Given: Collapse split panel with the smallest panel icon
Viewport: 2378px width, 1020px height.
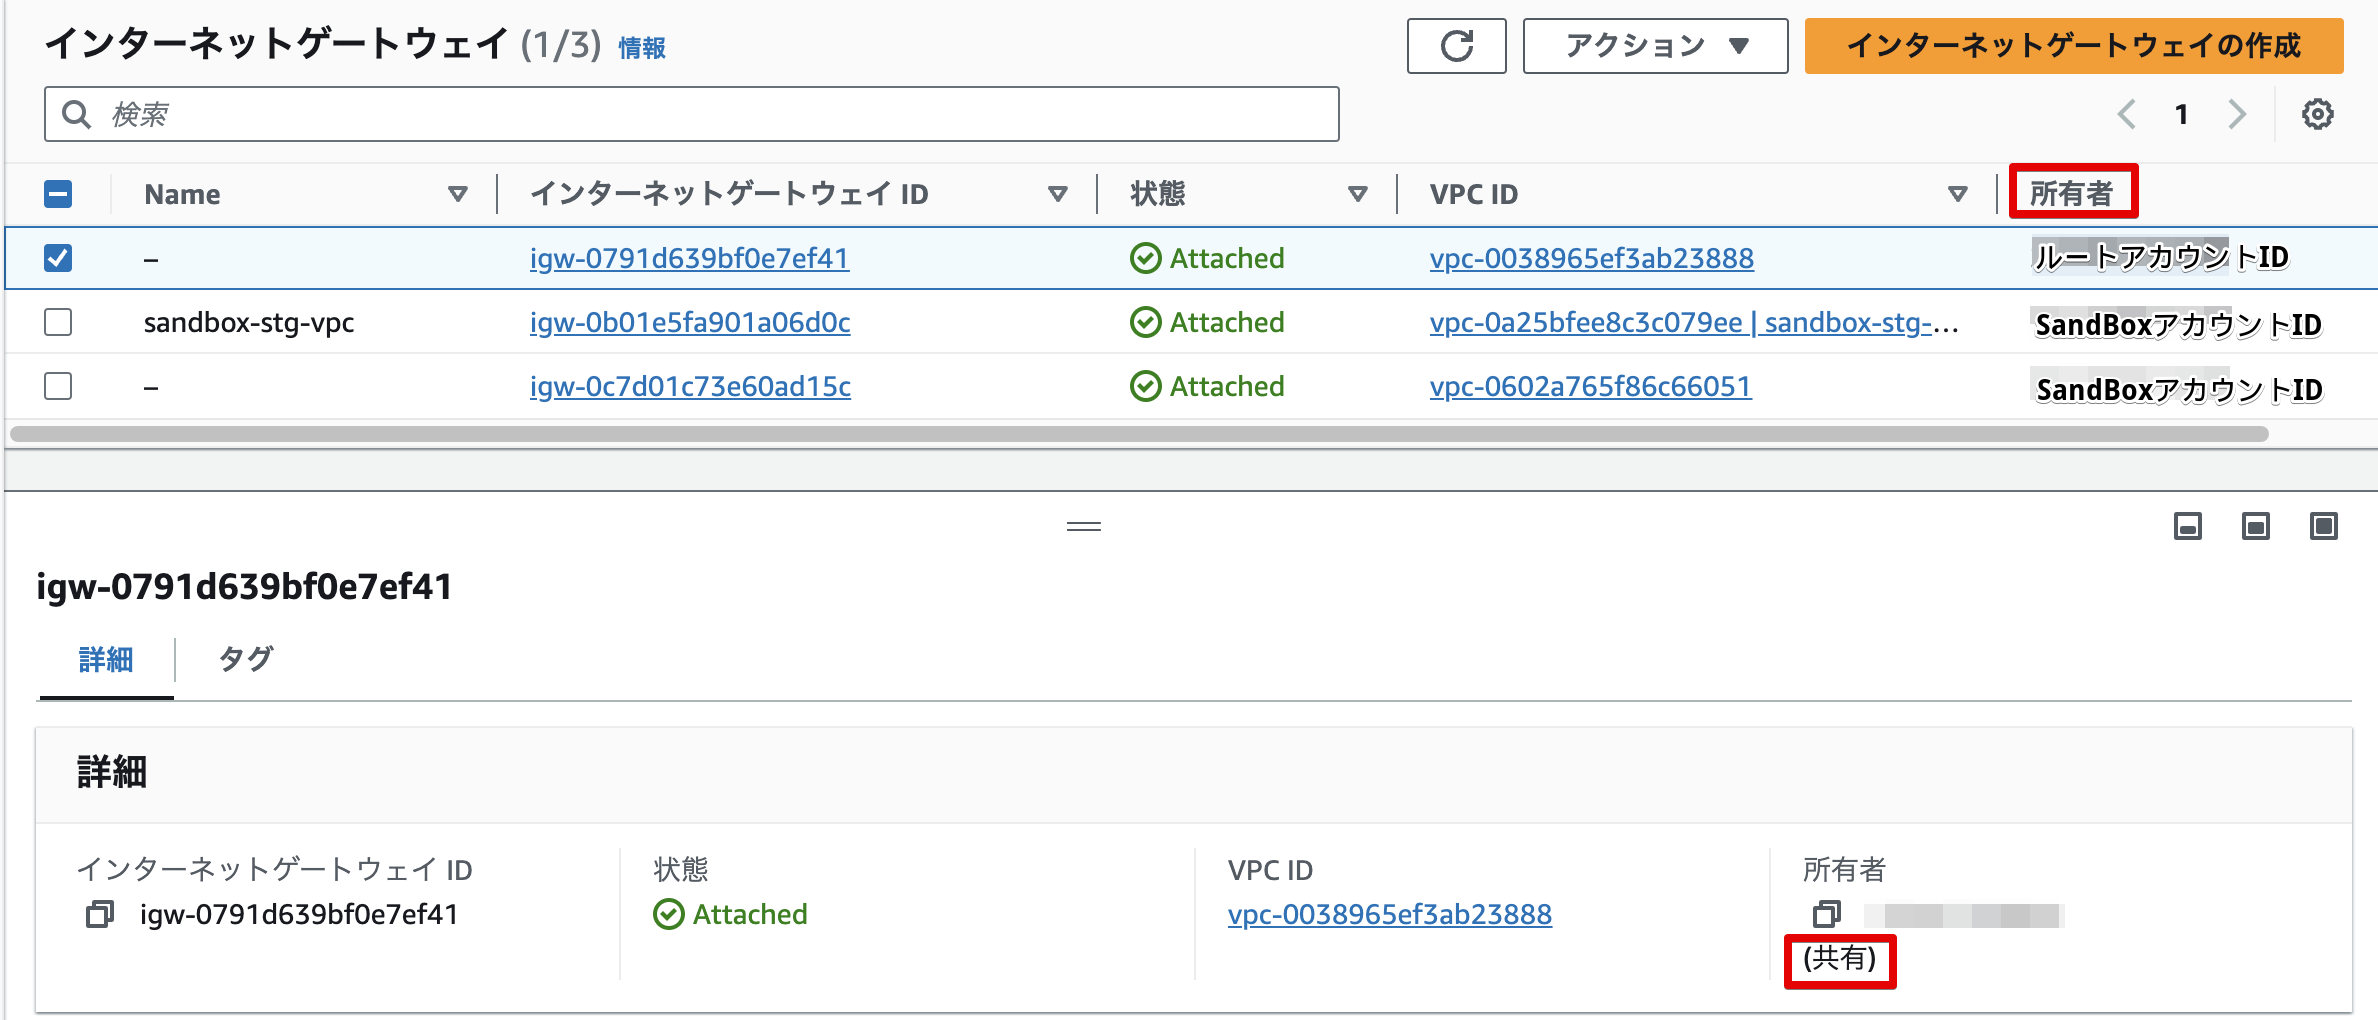Looking at the screenshot, I should point(2186,526).
